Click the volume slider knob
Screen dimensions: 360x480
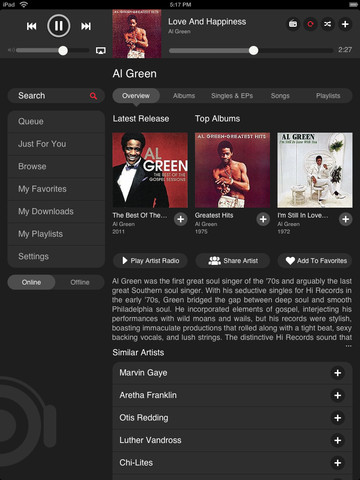point(63,51)
